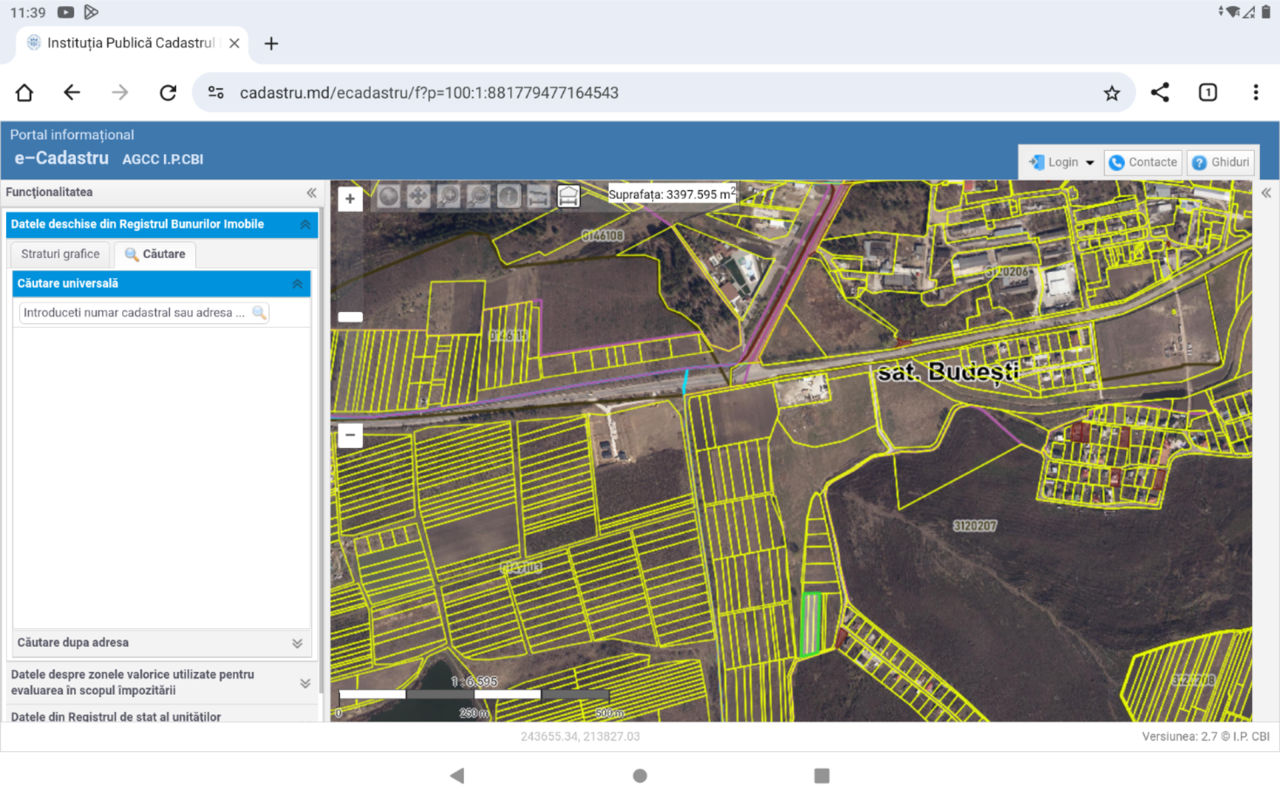1280x800 pixels.
Task: Click the Versiunea 2.7 I.P. CBI footer text
Action: point(1206,736)
